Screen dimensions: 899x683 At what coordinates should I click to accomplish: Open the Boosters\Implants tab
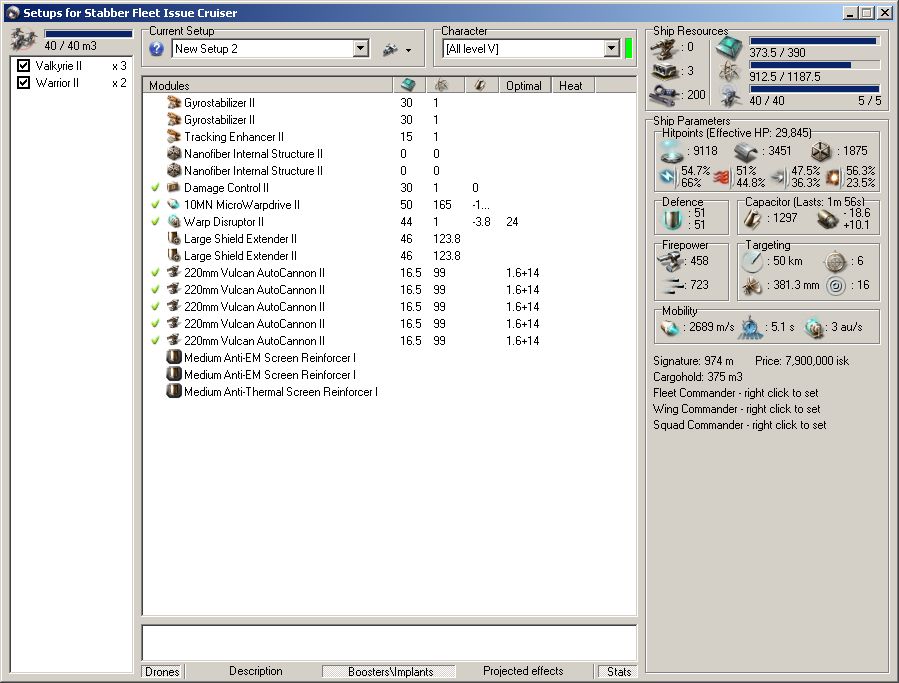pyautogui.click(x=390, y=672)
